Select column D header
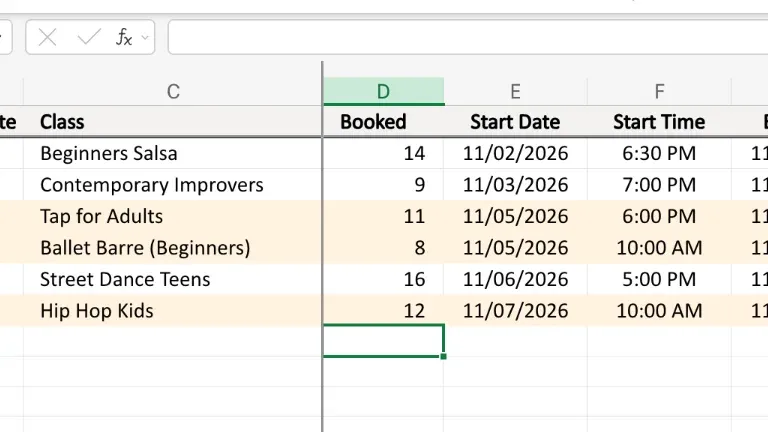The image size is (768, 432). (x=384, y=91)
